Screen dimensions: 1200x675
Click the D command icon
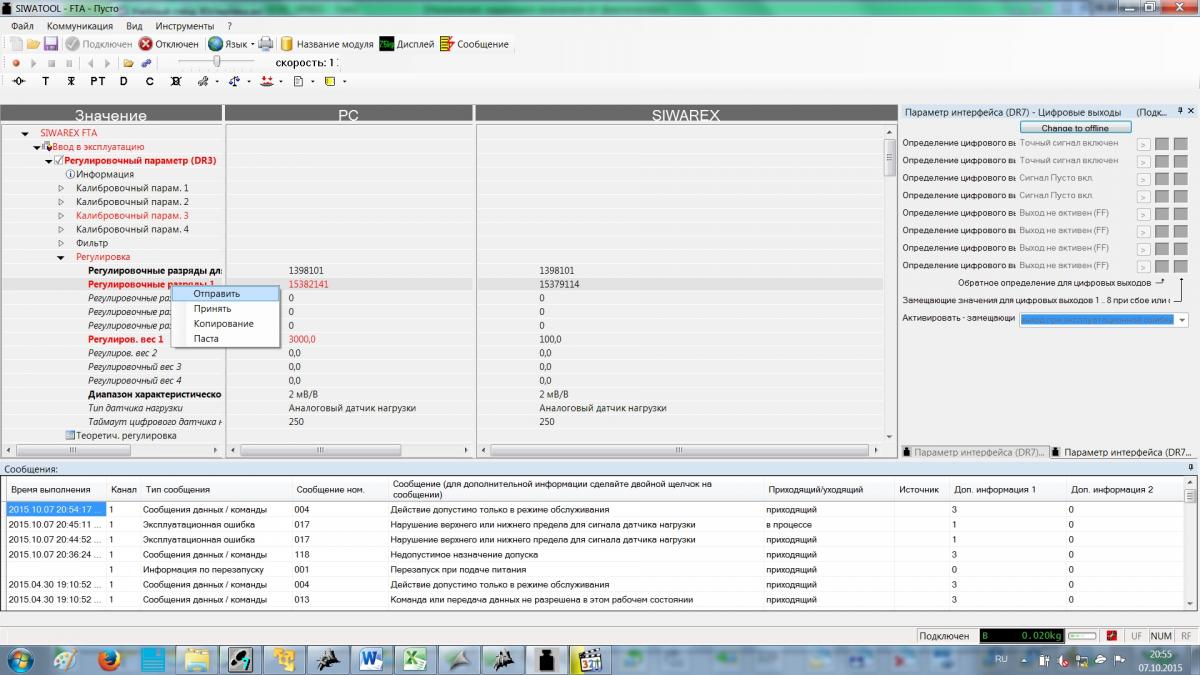124,81
